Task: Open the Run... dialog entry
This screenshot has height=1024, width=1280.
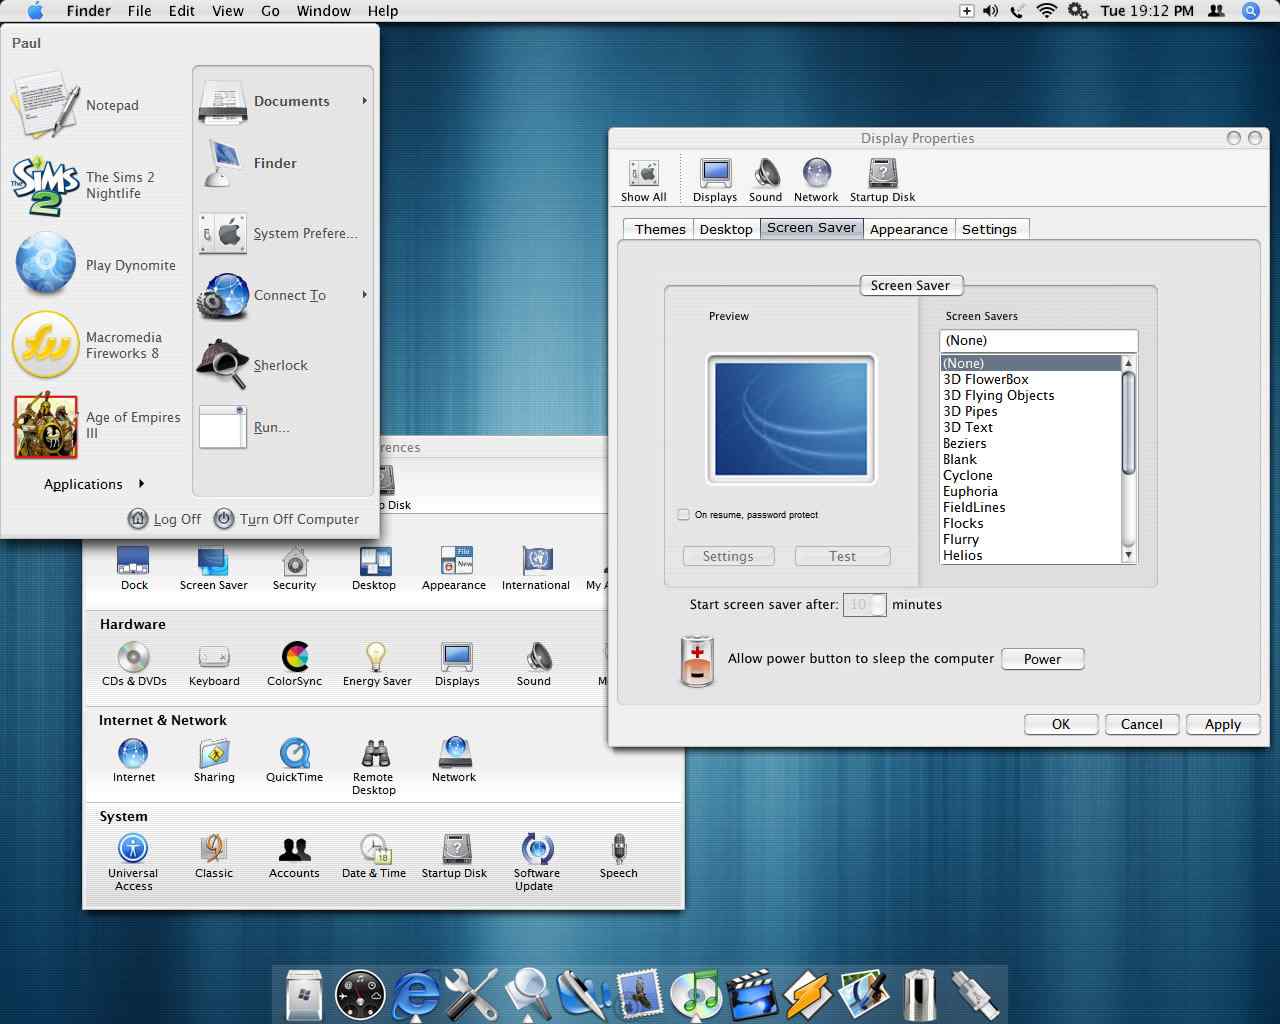Action: tap(245, 427)
